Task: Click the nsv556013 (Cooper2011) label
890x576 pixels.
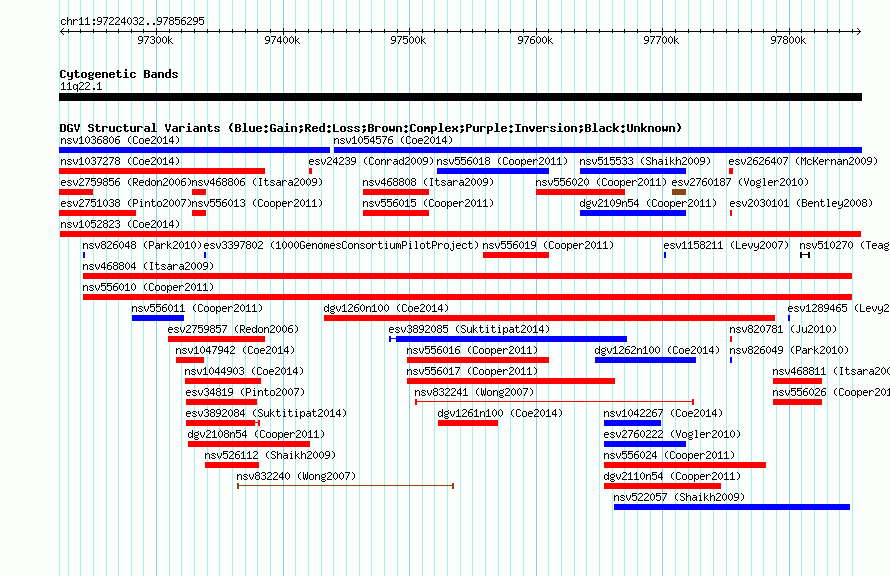Action: click(x=257, y=203)
